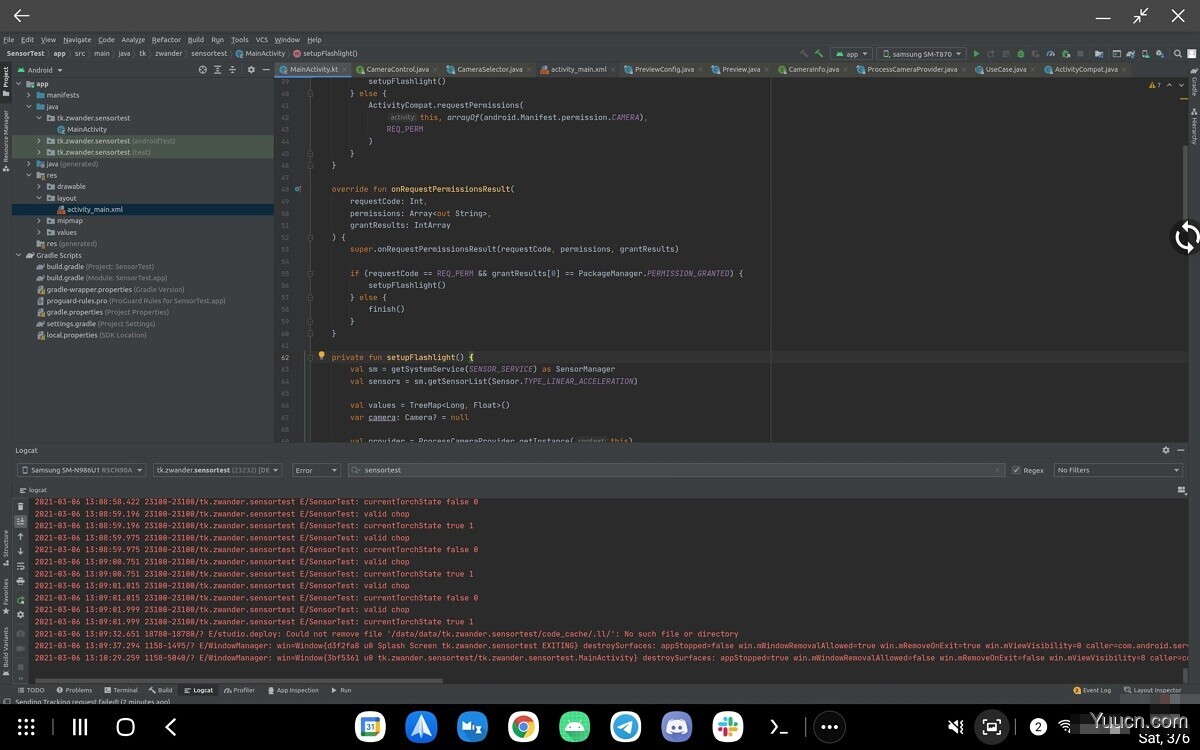Expand the manifests folder

pos(29,95)
